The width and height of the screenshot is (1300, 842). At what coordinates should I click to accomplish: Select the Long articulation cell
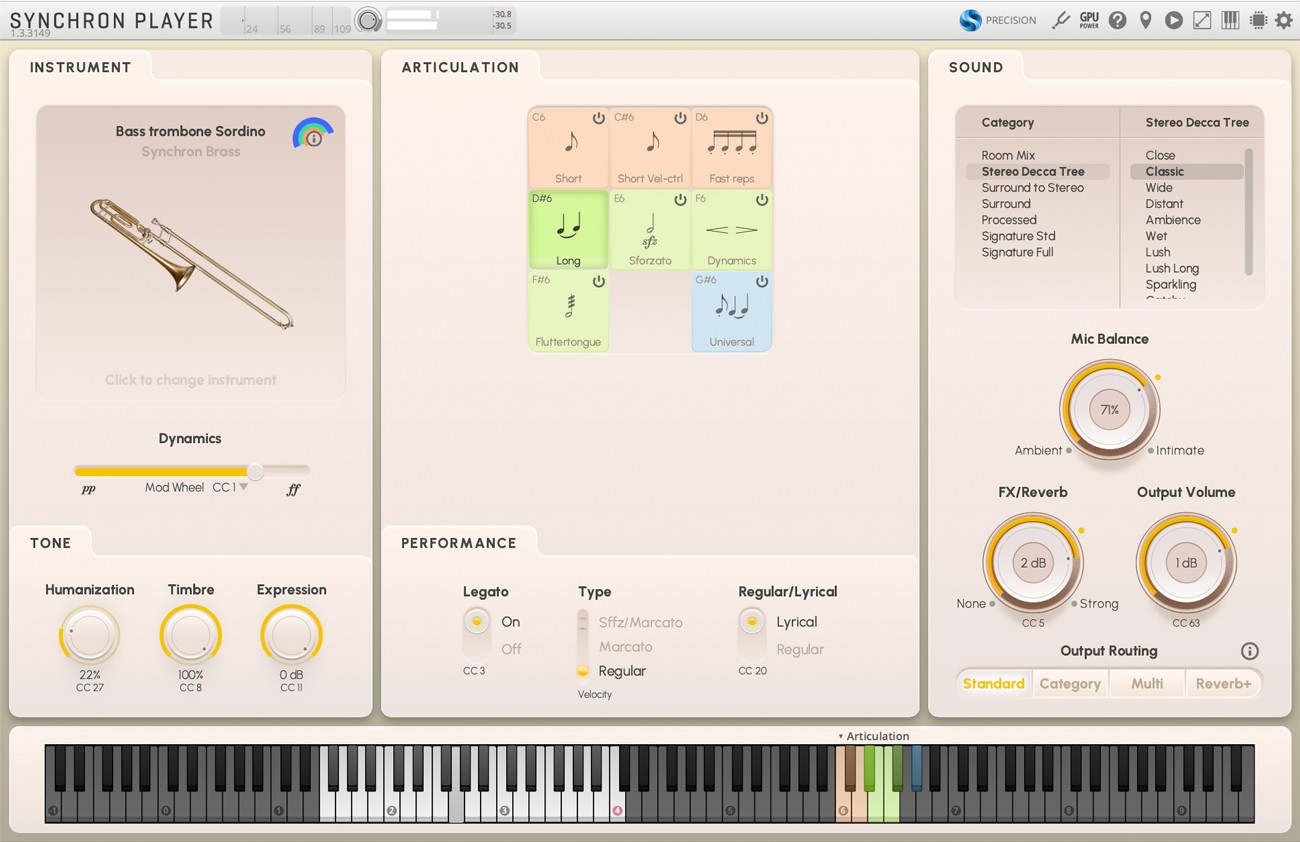[x=568, y=230]
